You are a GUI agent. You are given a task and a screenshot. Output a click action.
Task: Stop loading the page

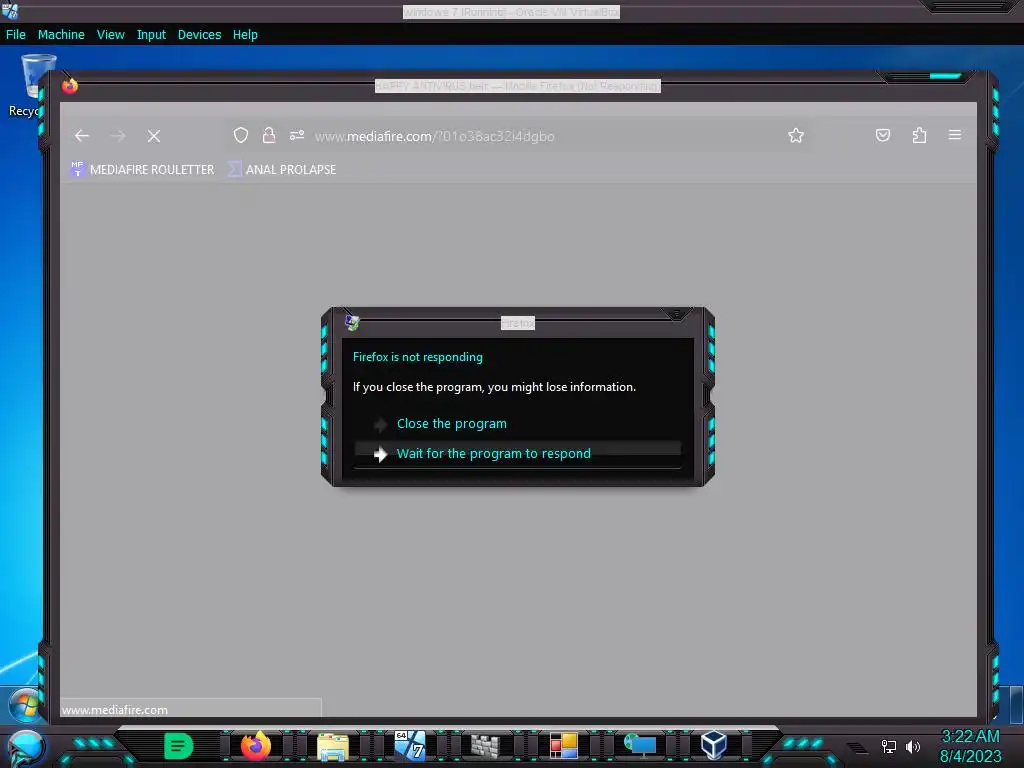pos(154,136)
